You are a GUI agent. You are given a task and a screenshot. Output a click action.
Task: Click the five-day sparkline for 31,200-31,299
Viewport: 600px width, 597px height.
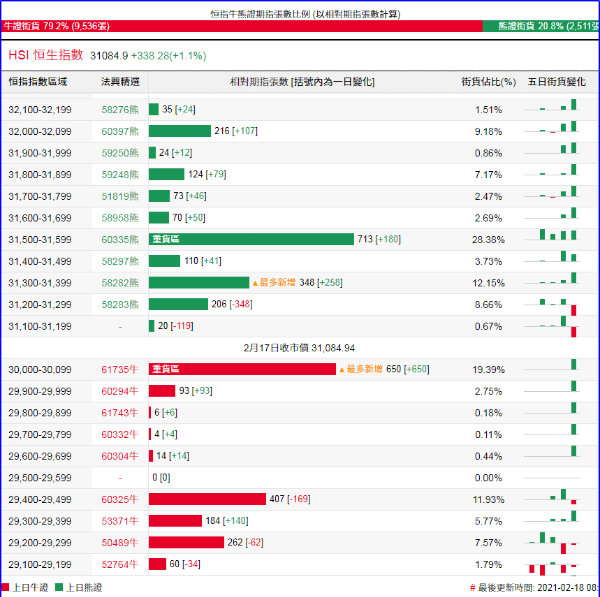coord(552,307)
